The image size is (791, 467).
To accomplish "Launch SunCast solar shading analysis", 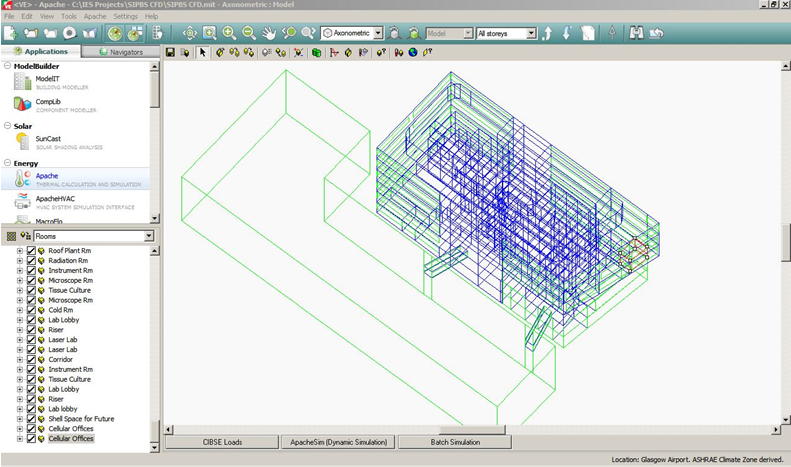I will pyautogui.click(x=50, y=139).
